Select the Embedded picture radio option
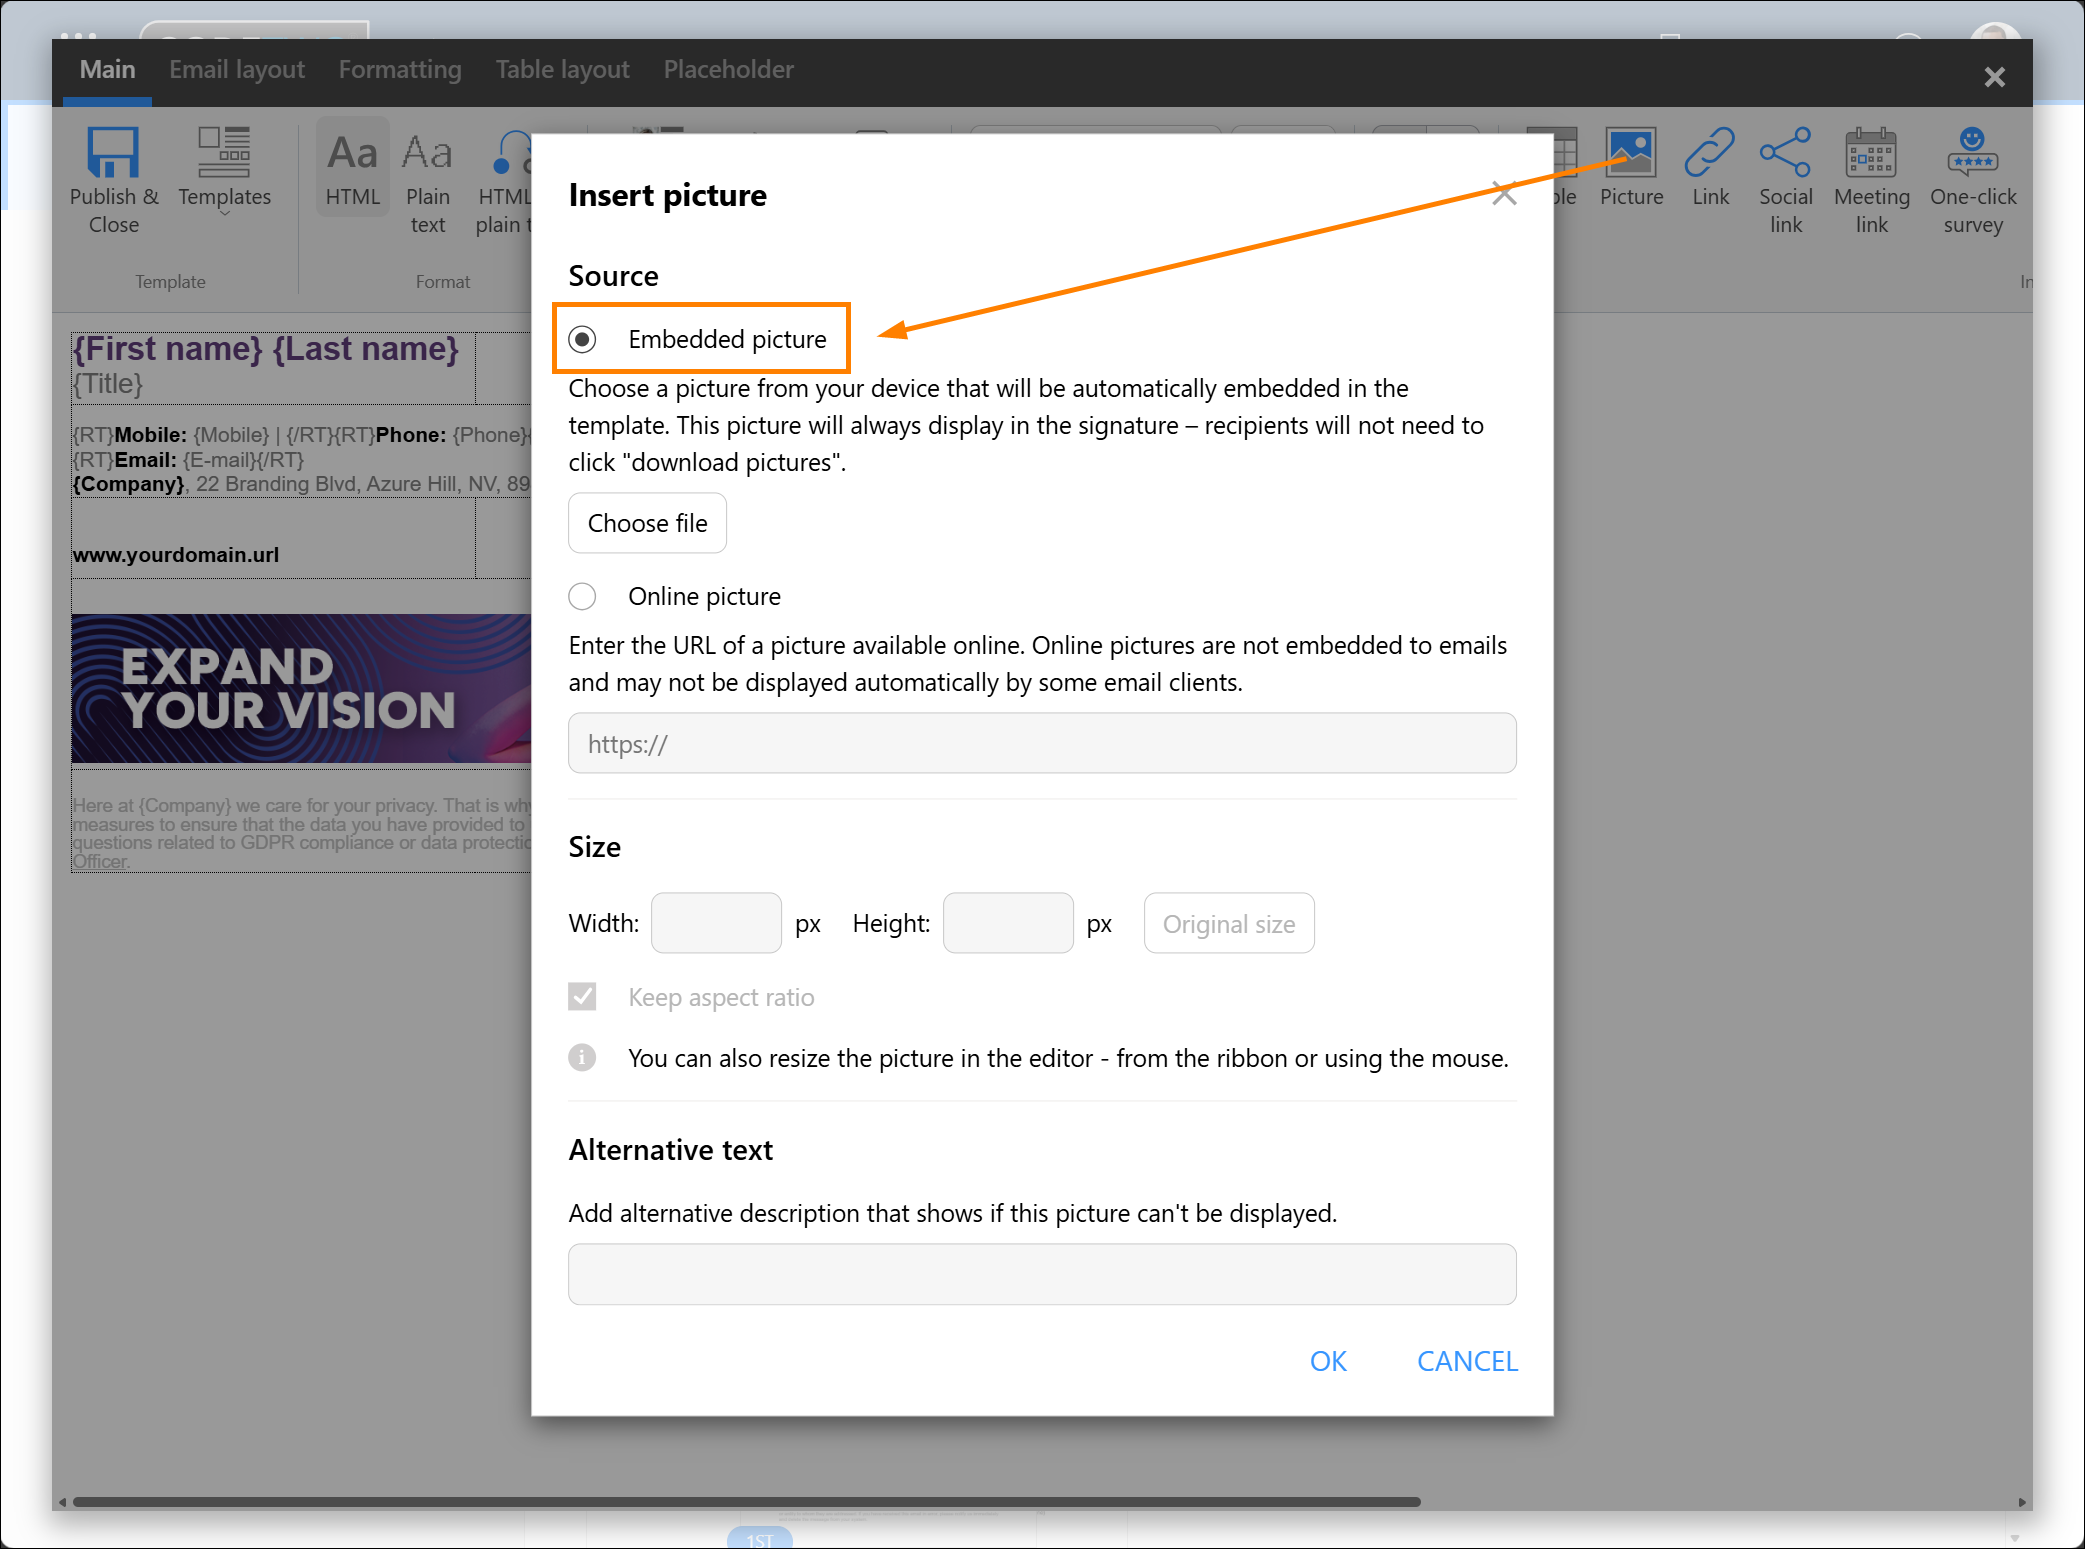The image size is (2085, 1549). (x=582, y=339)
